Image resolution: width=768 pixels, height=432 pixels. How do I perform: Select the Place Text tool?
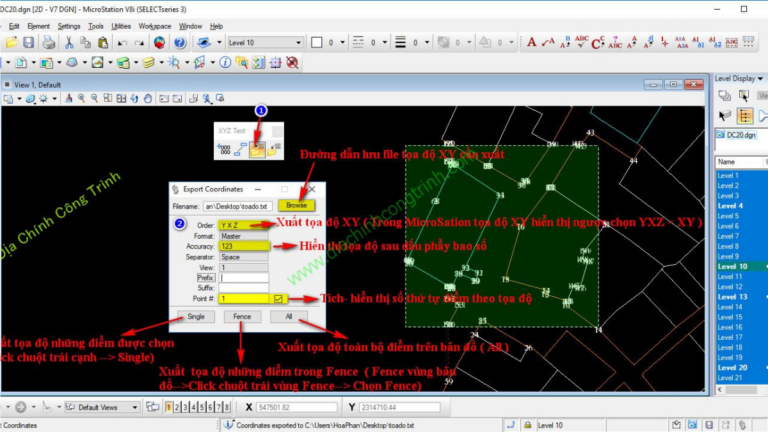click(532, 43)
